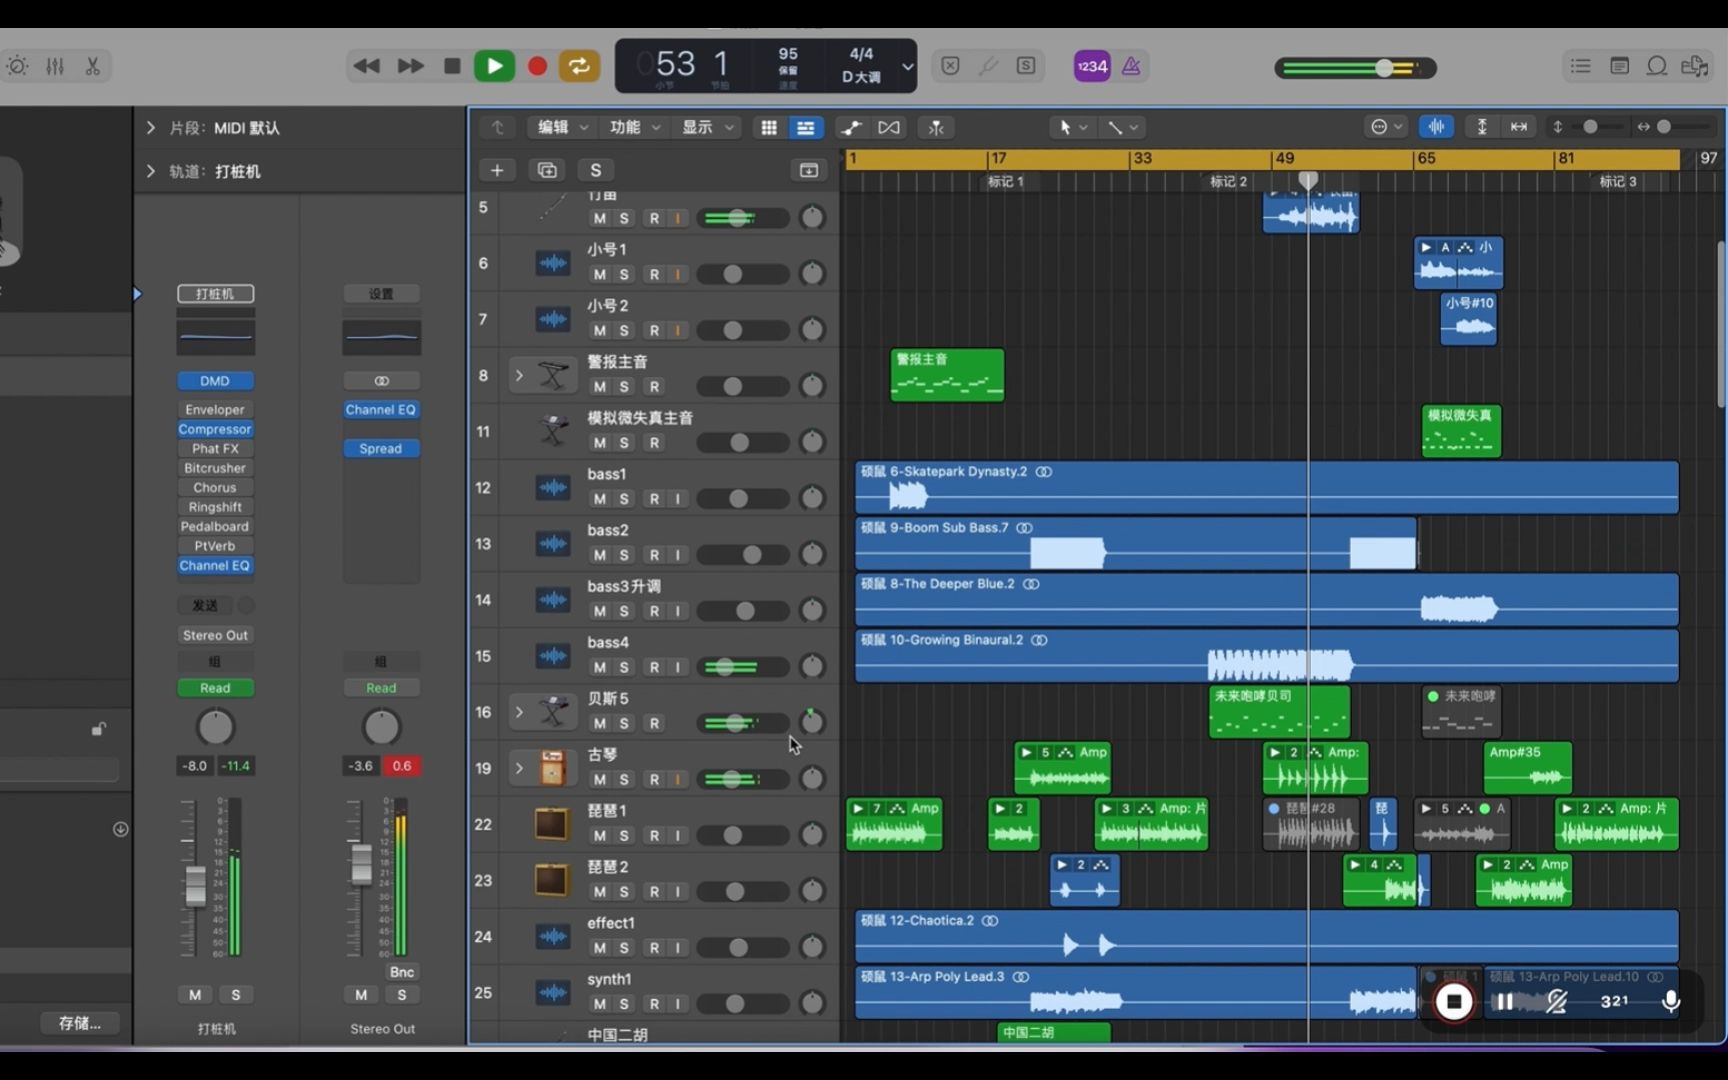The width and height of the screenshot is (1728, 1080).
Task: Stop the screen recording overlay button
Action: 1454,1001
